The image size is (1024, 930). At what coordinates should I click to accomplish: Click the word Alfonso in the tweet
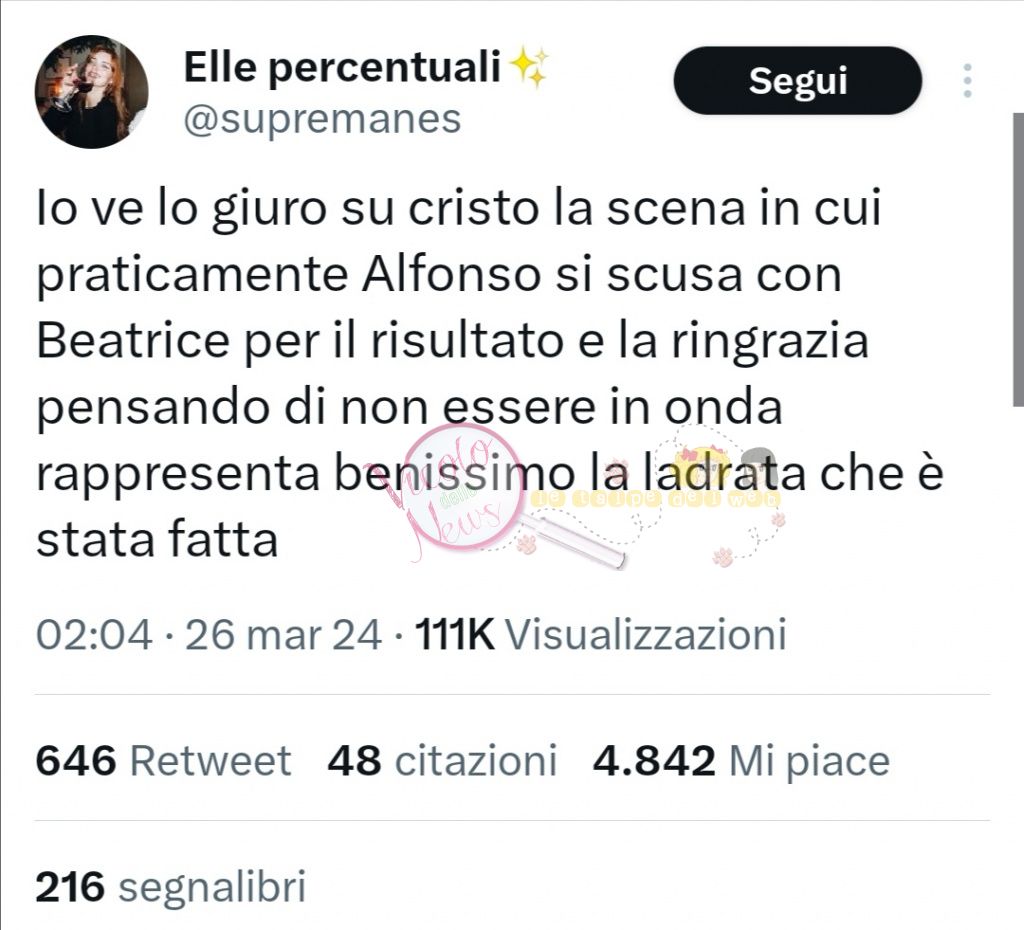[451, 274]
